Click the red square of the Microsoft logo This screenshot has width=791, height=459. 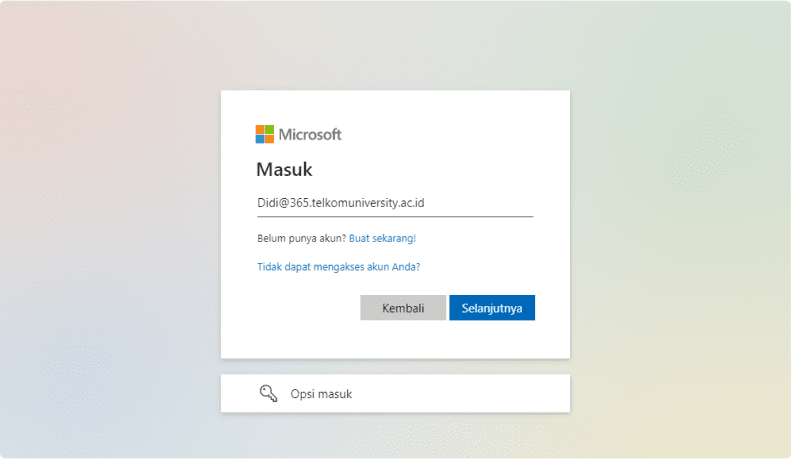coord(260,129)
